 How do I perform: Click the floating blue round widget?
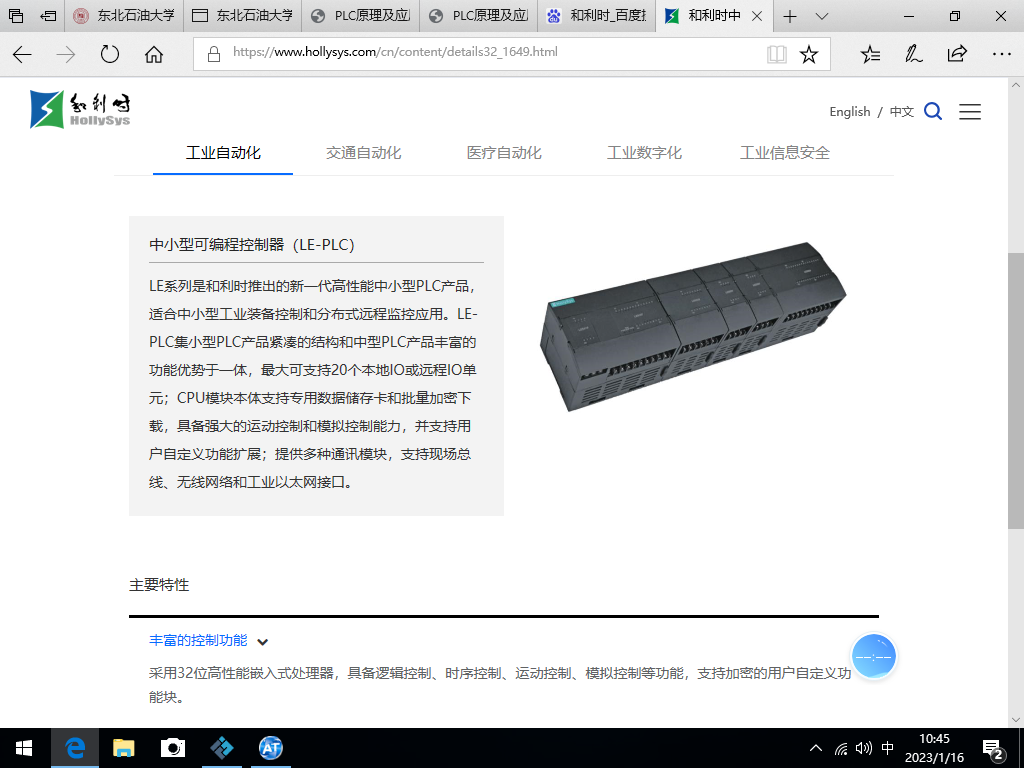[874, 656]
